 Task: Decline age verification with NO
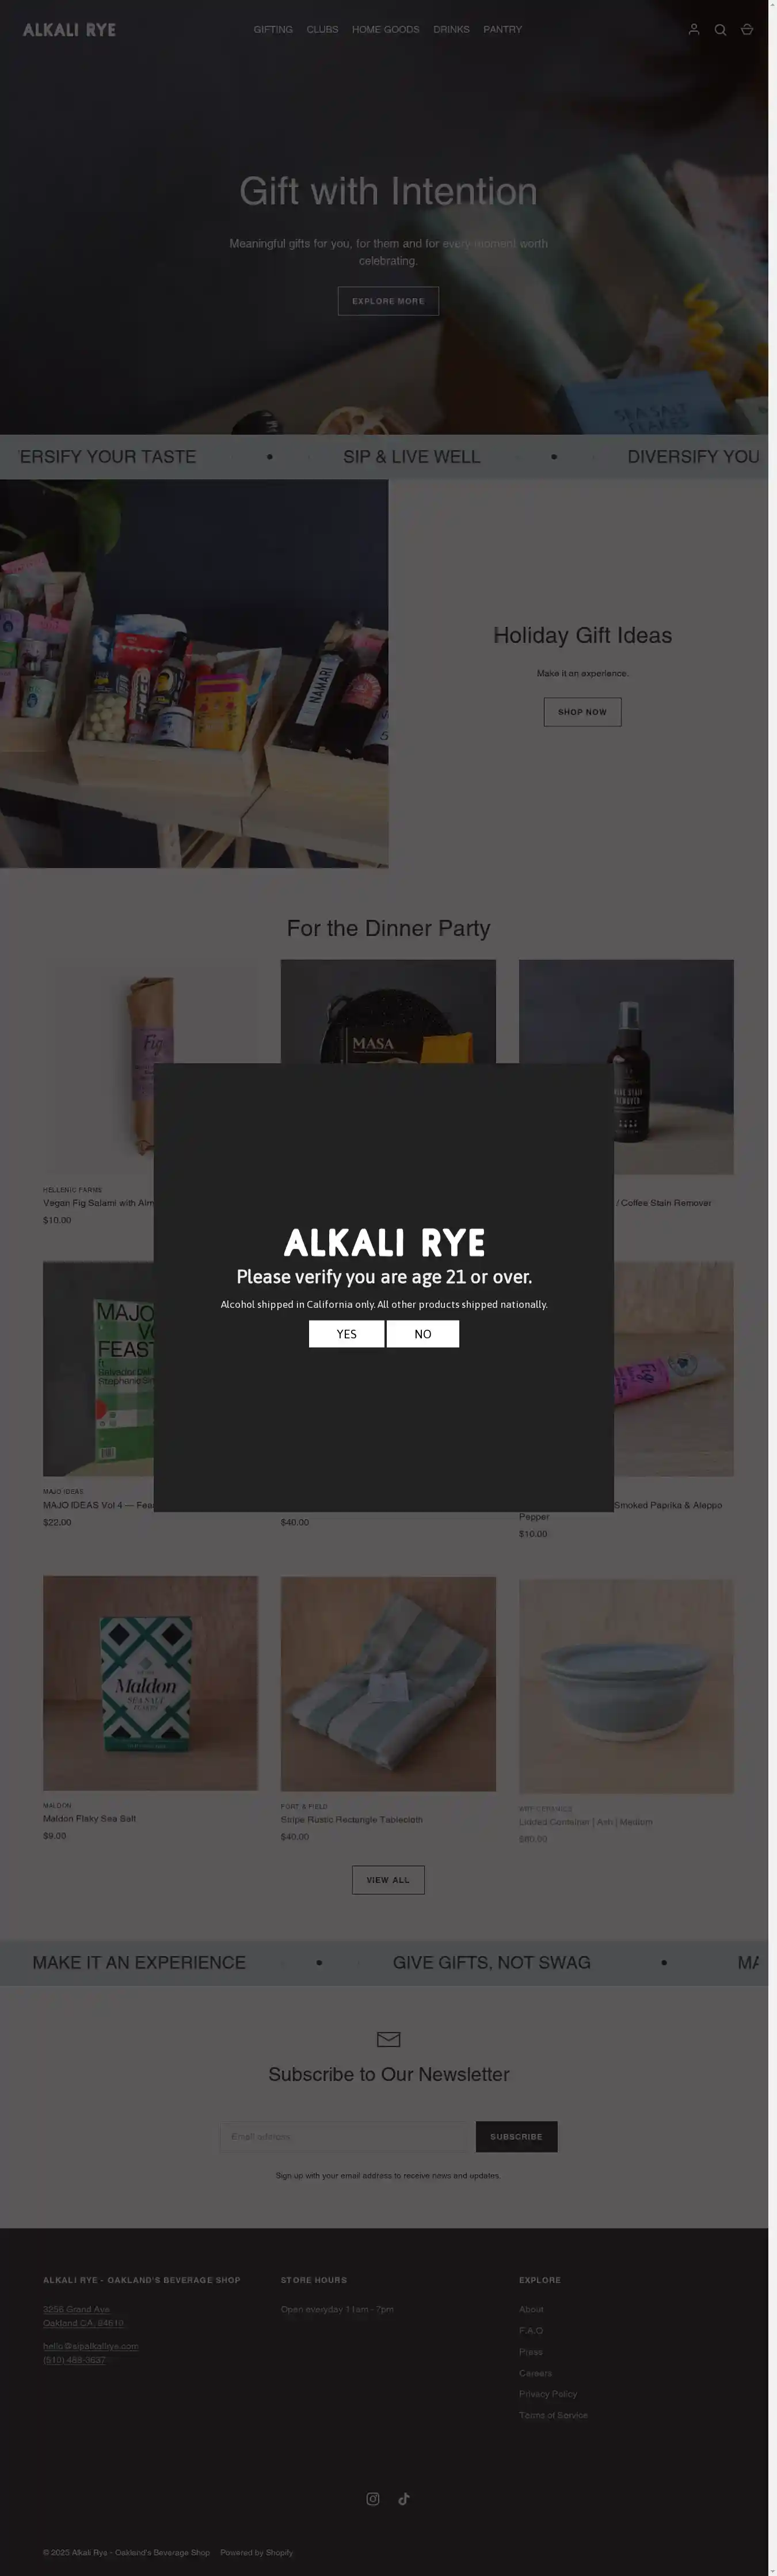pos(423,1333)
